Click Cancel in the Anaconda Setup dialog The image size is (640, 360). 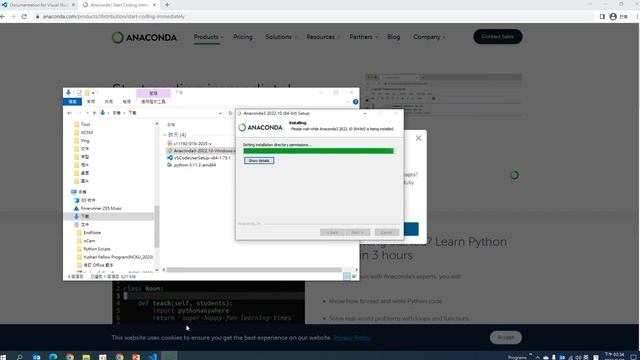[x=387, y=232]
